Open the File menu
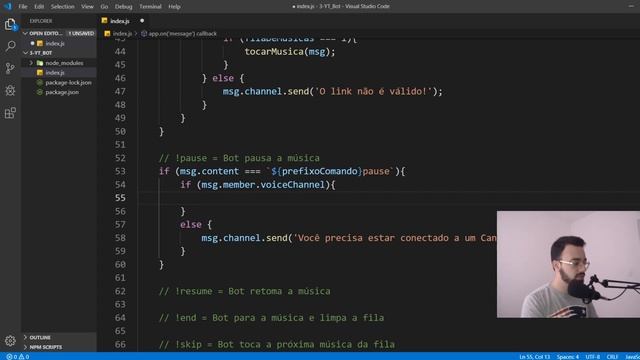This screenshot has width=640, height=360. 23,7
